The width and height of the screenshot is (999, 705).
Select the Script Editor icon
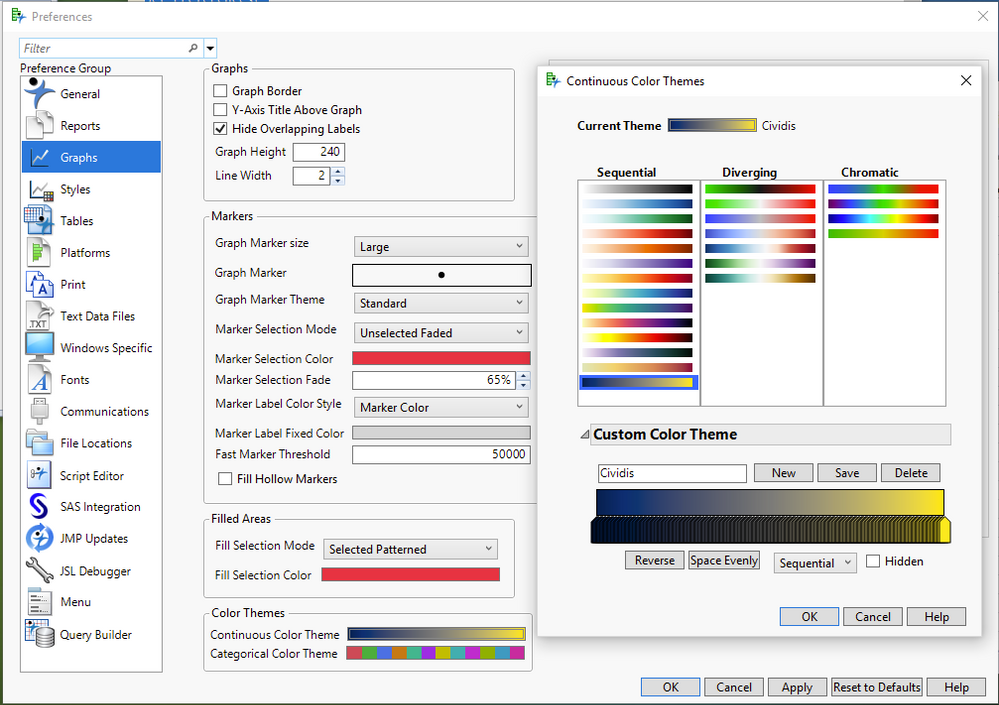click(x=40, y=475)
